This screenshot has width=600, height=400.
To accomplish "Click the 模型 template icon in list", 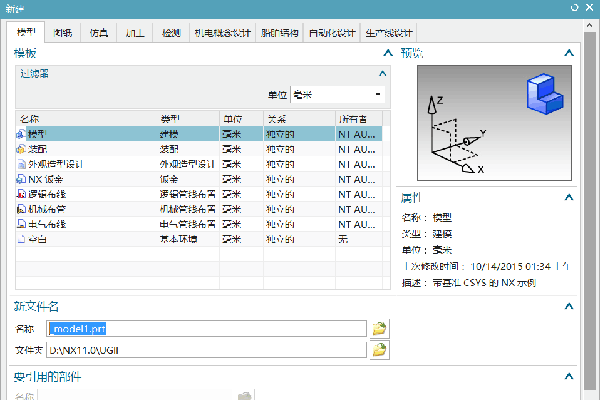I will pos(21,132).
